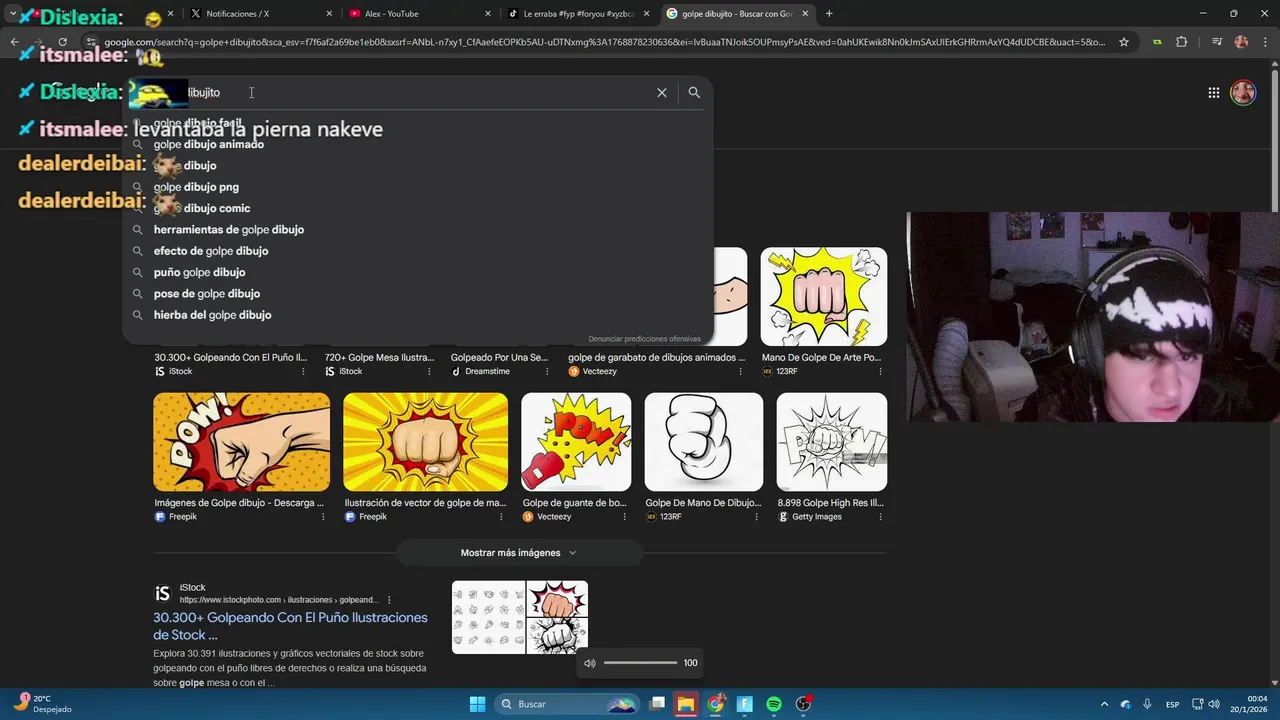
Task: Show hidden system tray icons
Action: [x=1104, y=704]
